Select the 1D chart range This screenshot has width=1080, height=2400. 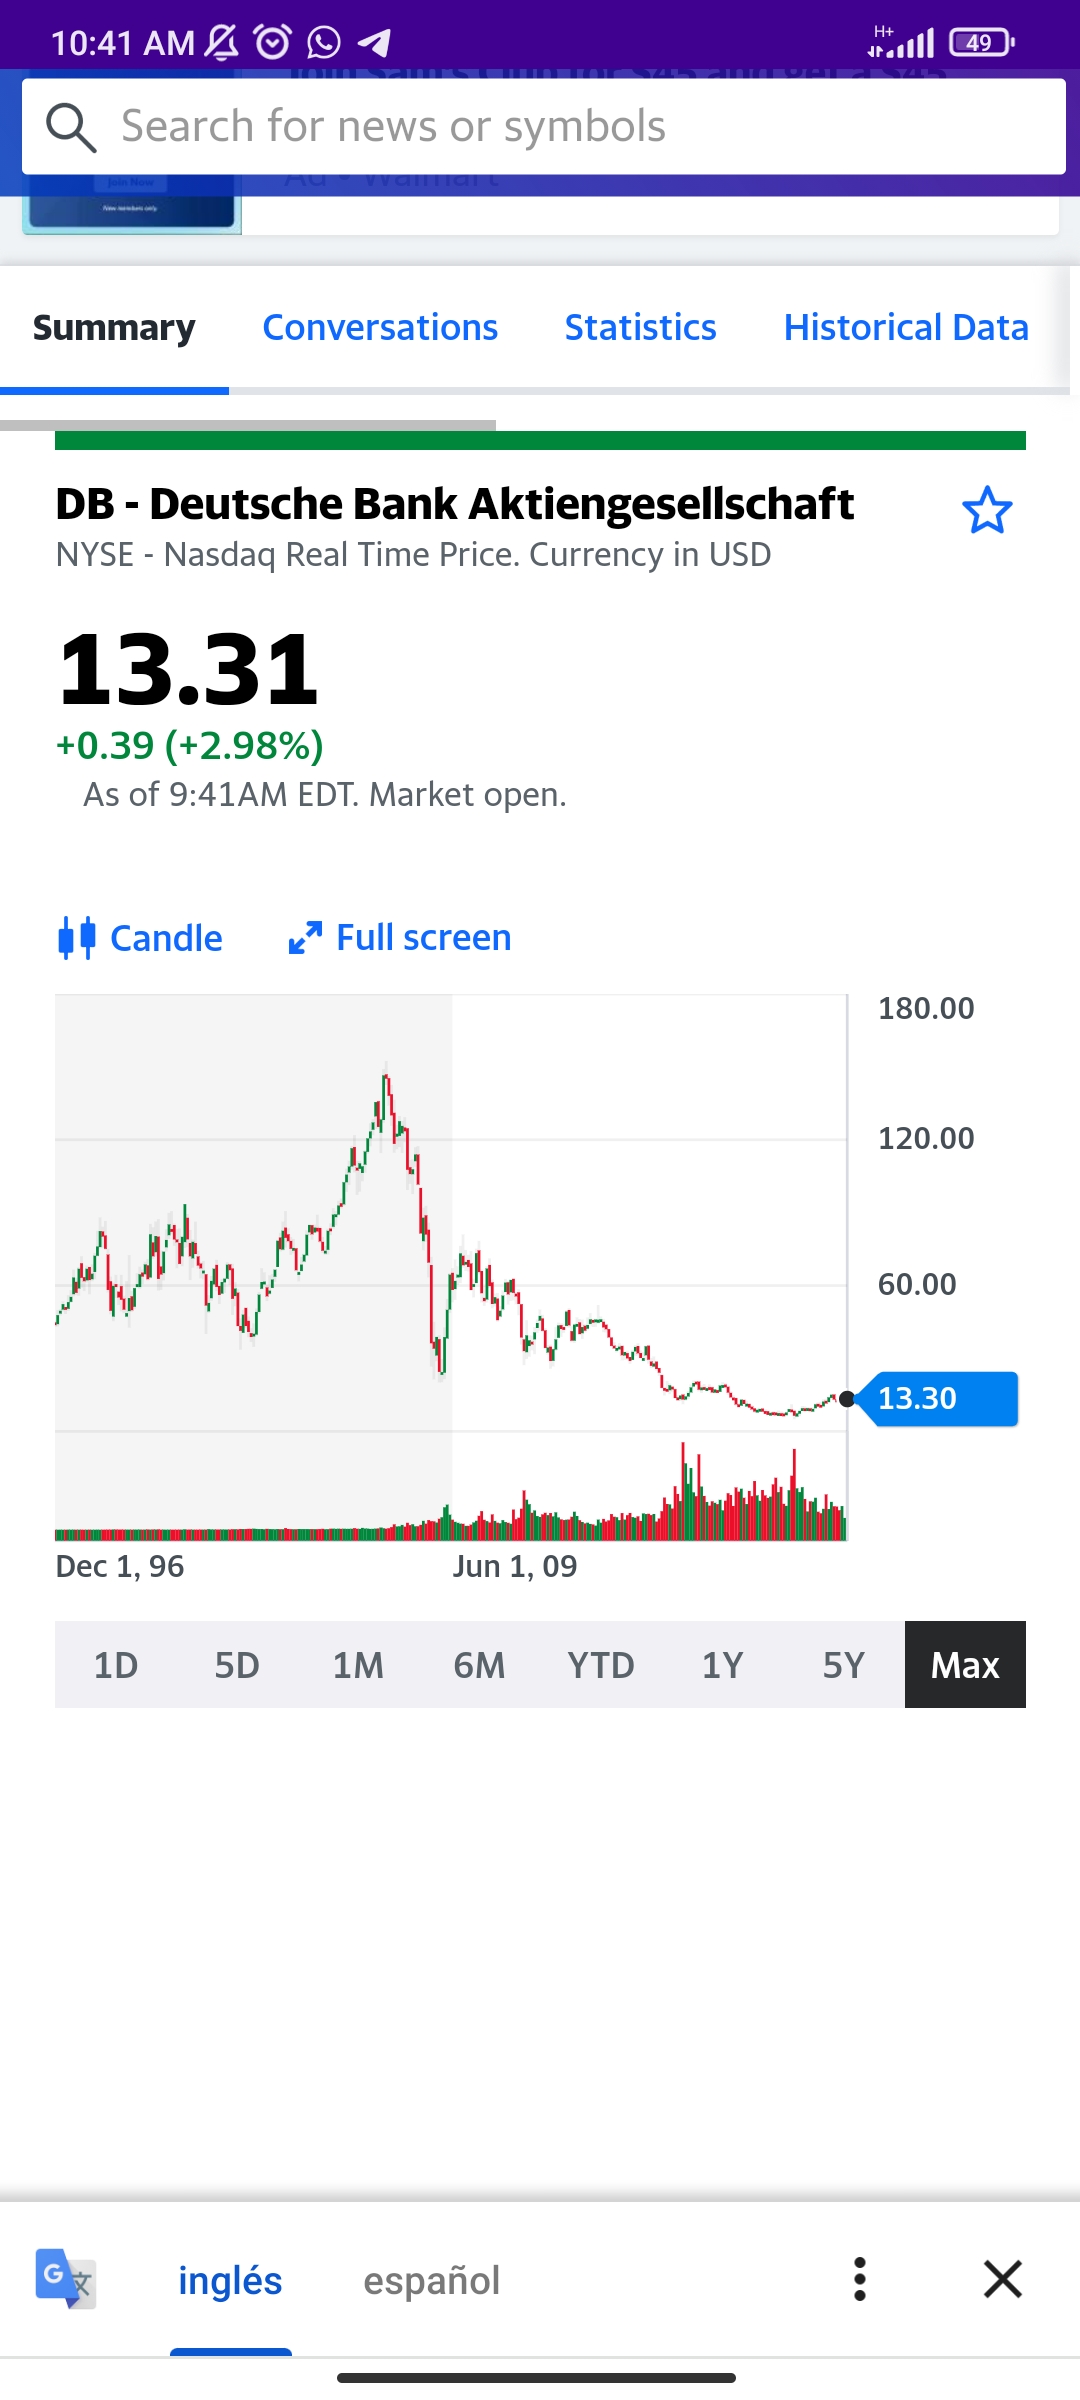click(116, 1665)
